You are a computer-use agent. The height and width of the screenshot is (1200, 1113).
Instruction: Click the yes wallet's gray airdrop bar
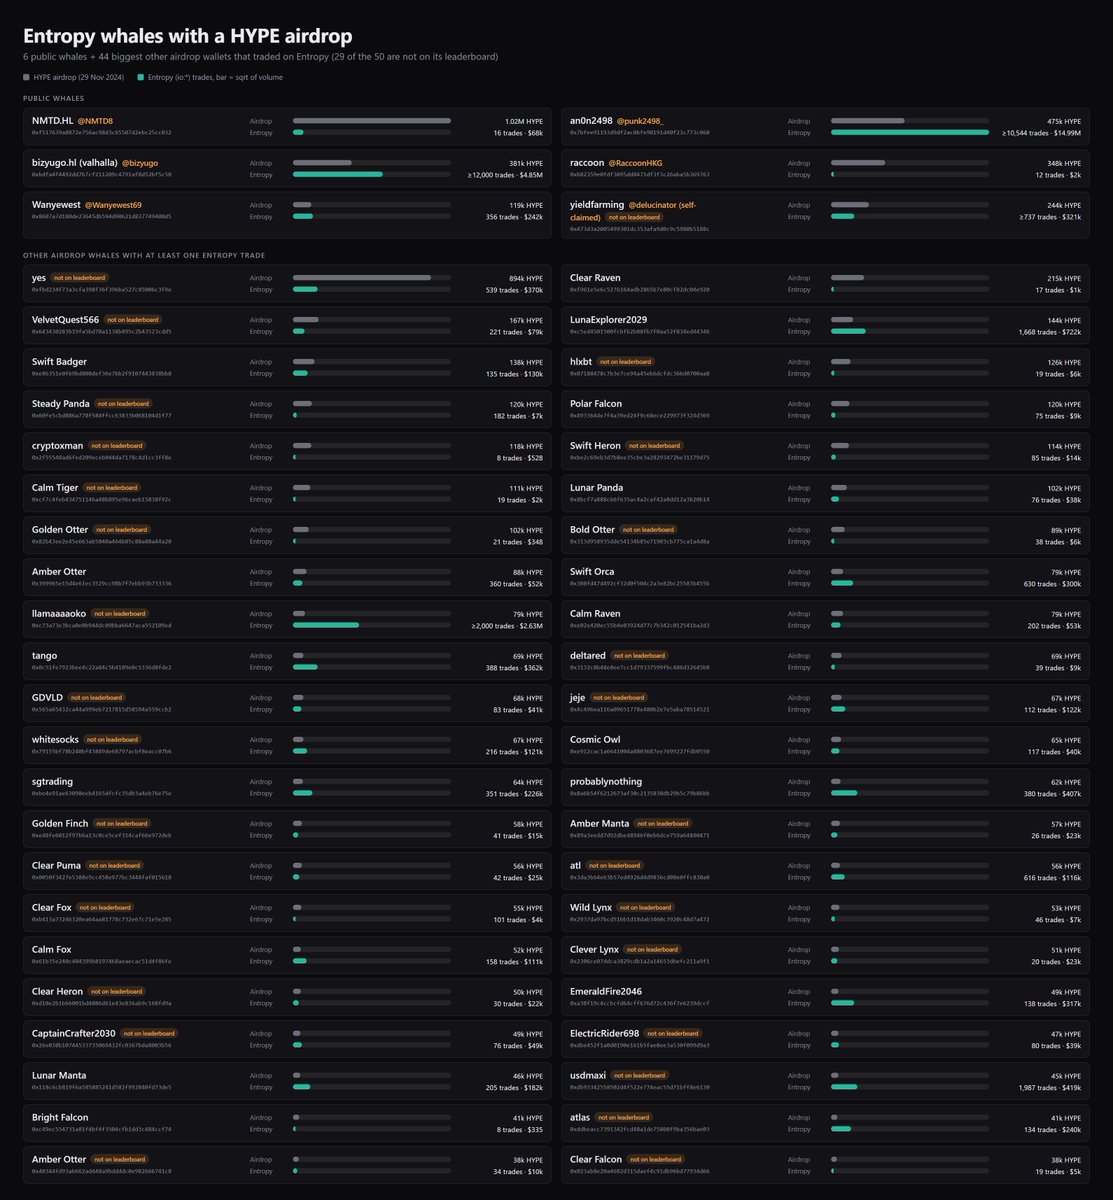tap(362, 278)
